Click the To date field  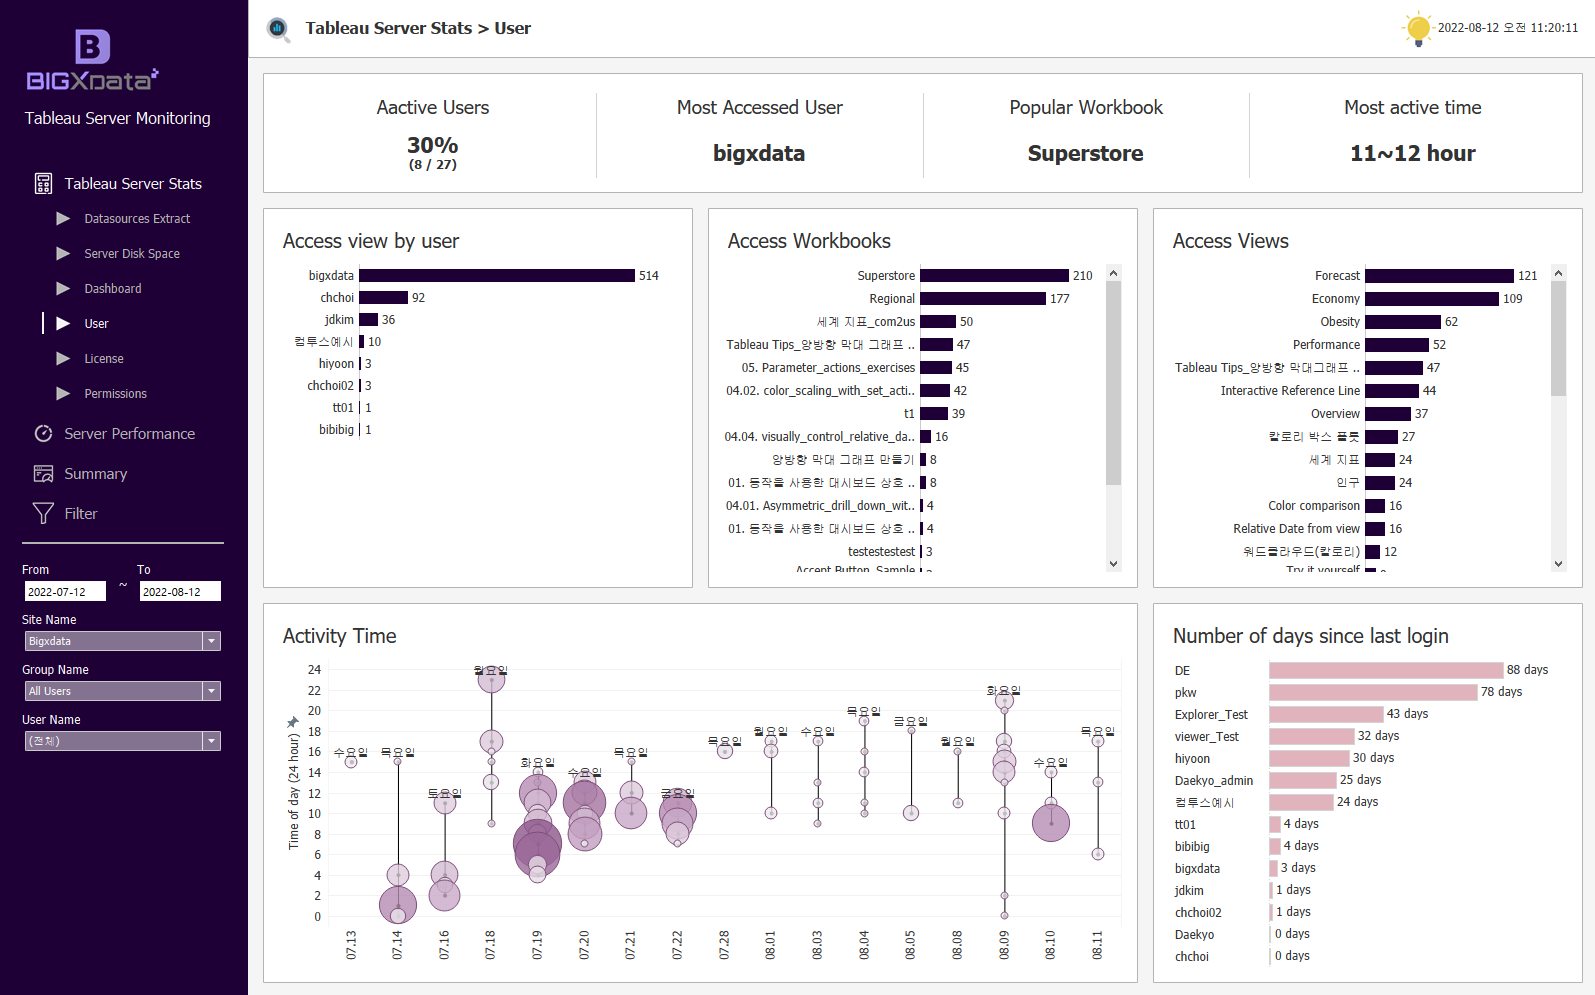(x=180, y=592)
